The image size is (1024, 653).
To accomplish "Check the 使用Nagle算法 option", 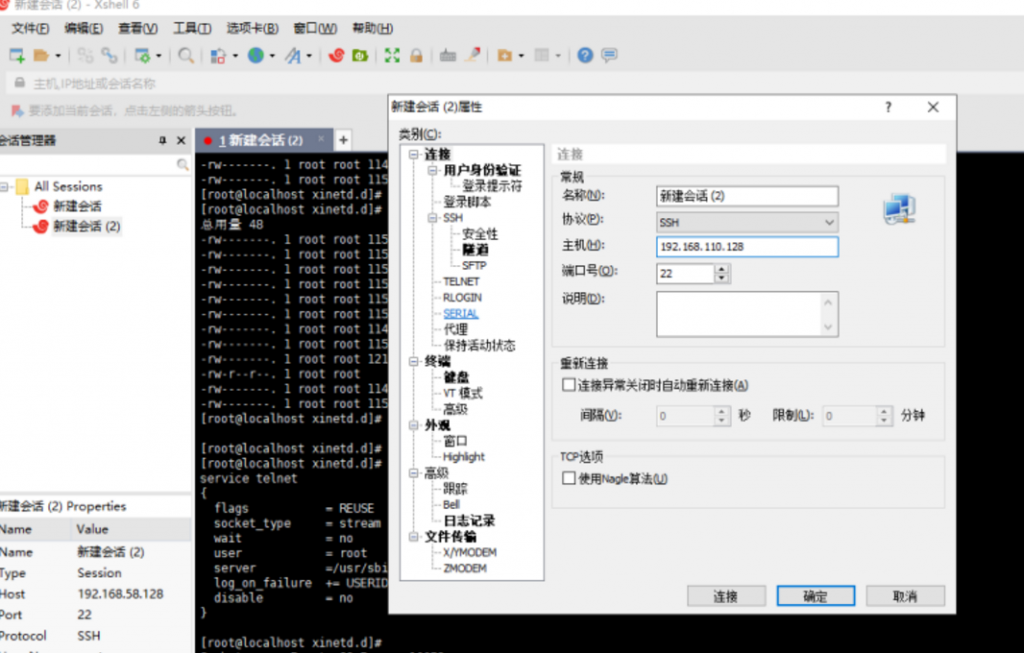I will tap(569, 479).
